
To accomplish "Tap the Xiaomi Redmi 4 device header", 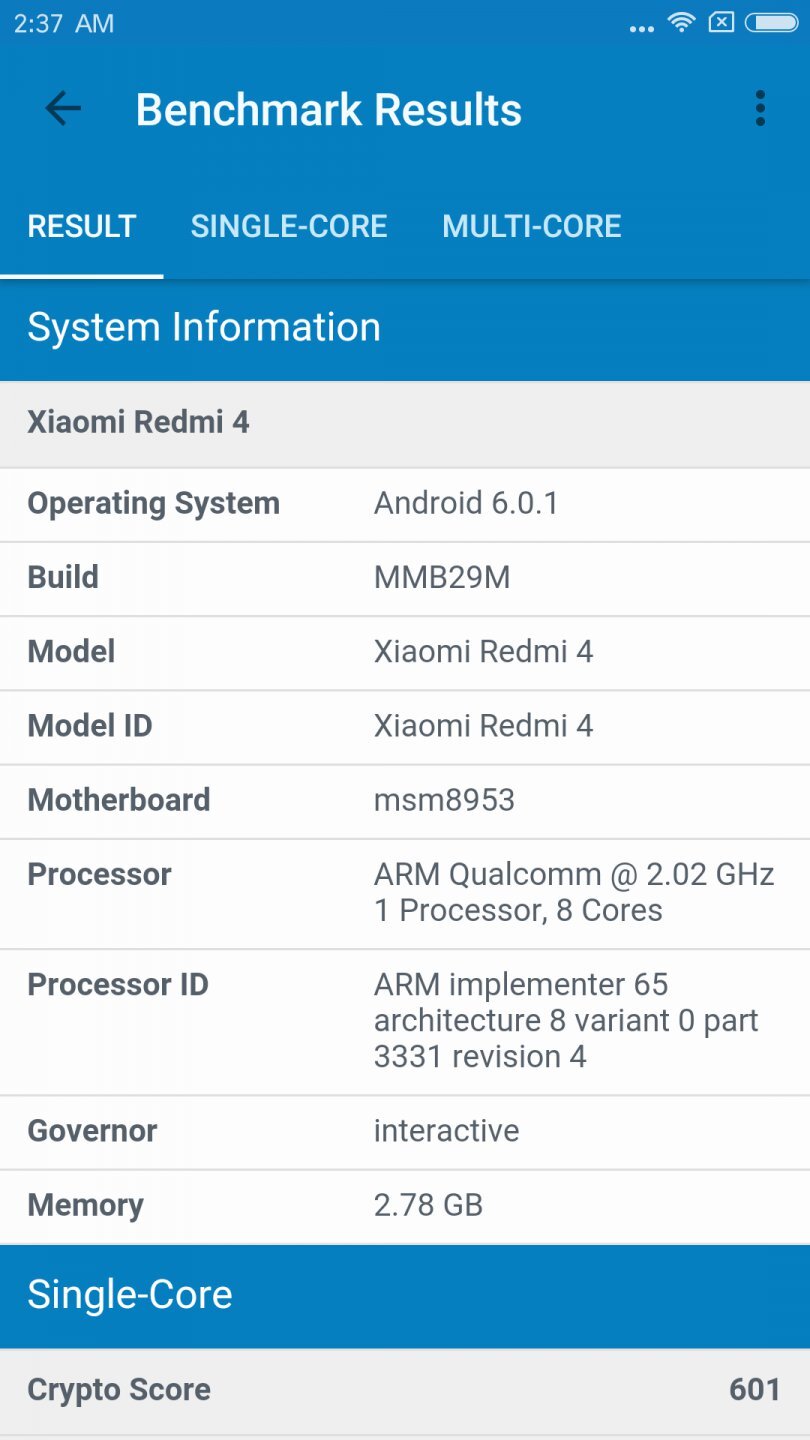I will (138, 421).
